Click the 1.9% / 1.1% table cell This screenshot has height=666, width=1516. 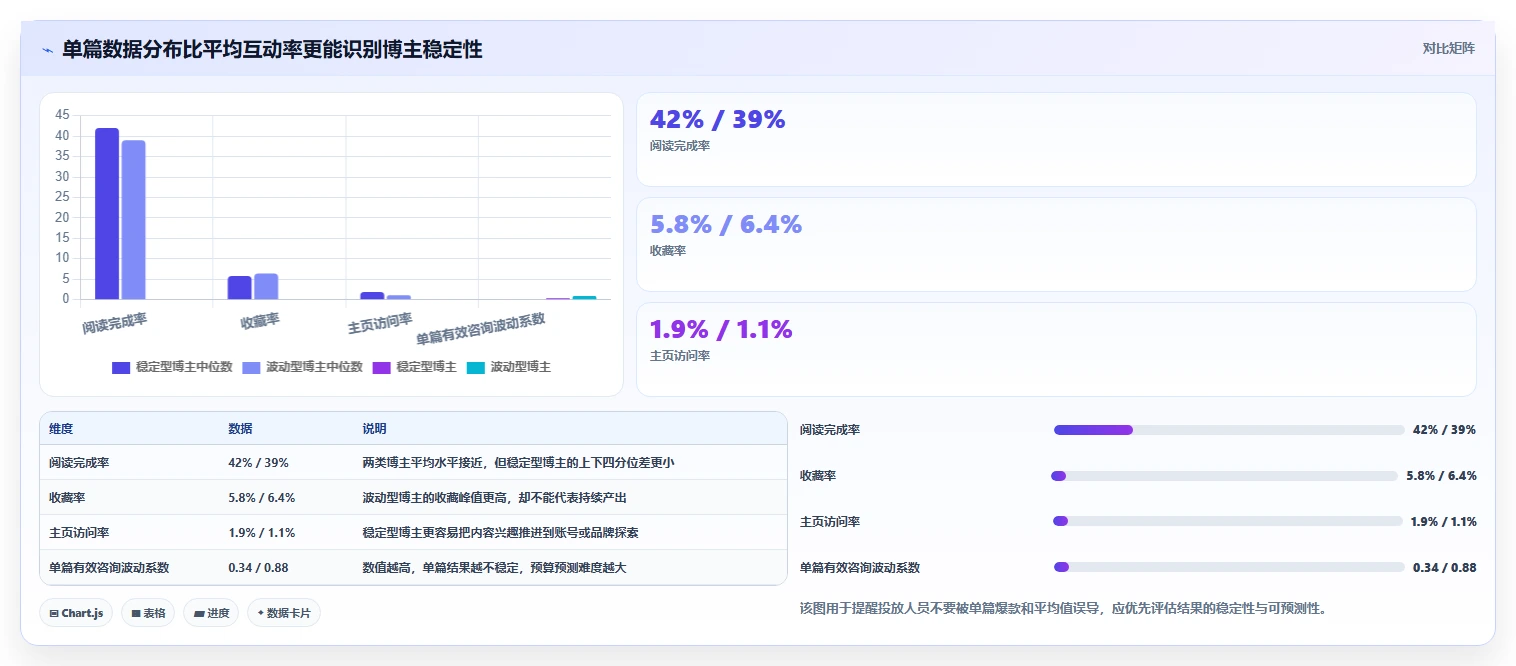(x=261, y=533)
